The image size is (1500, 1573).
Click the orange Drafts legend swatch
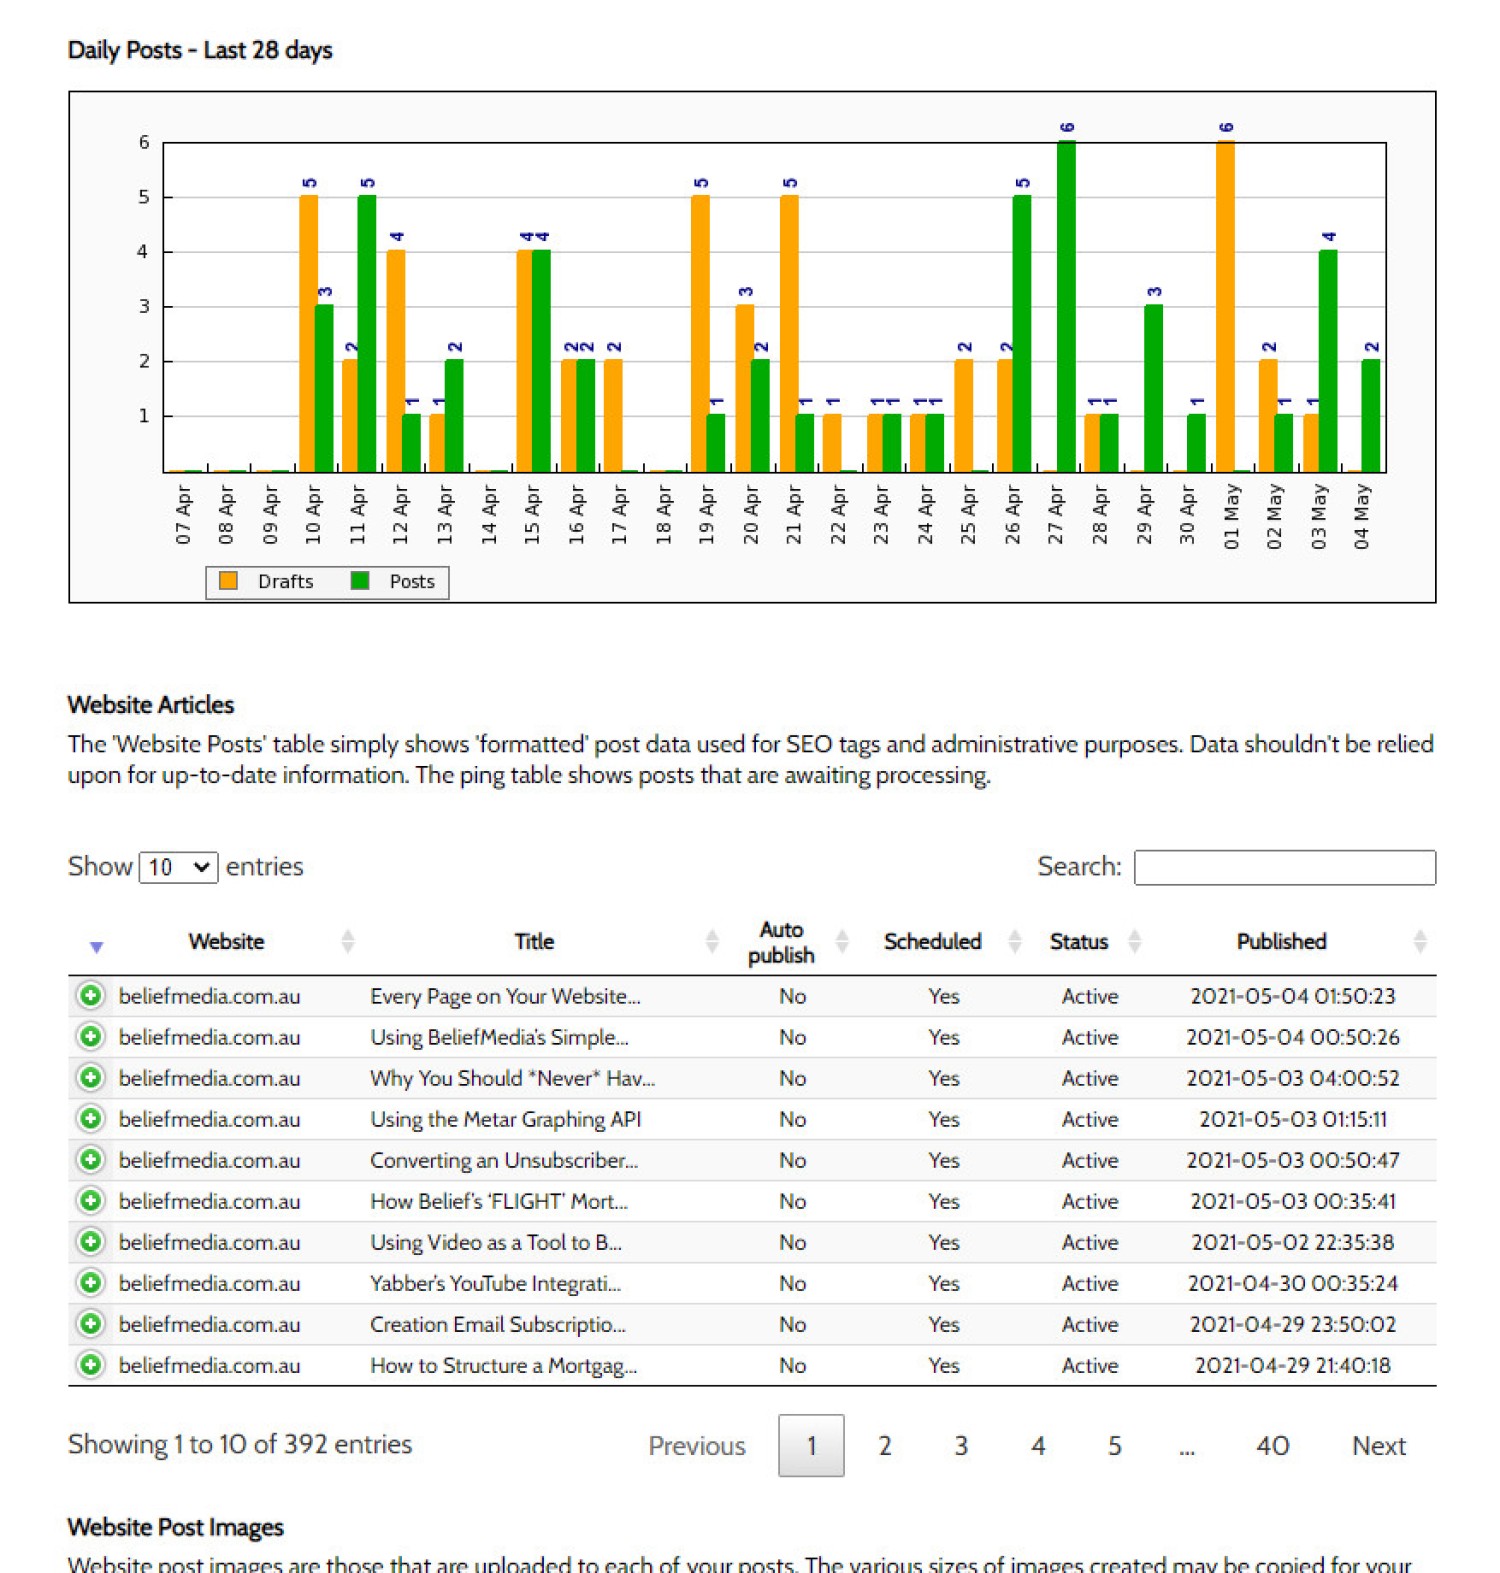[x=229, y=581]
